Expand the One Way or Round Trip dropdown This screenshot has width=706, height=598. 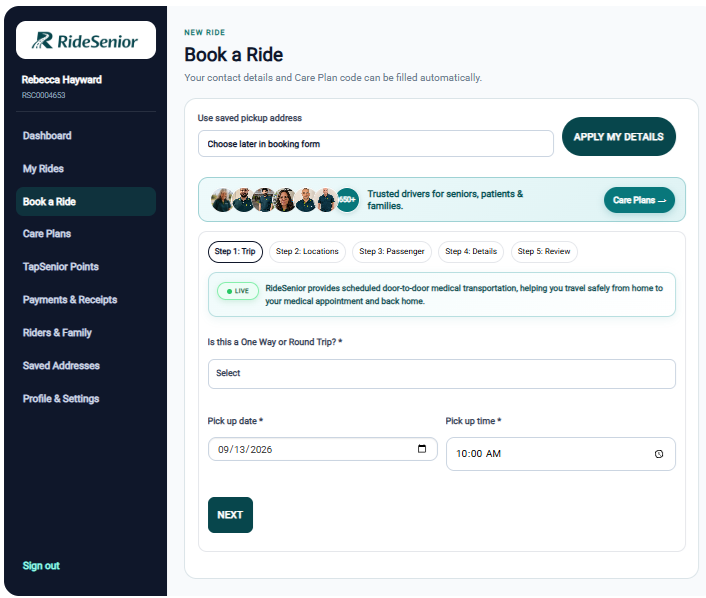point(441,373)
